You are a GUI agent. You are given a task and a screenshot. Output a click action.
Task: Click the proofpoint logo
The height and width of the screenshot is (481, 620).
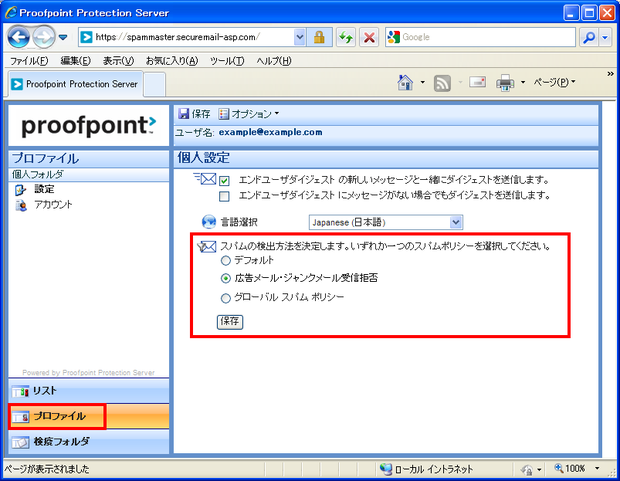89,125
